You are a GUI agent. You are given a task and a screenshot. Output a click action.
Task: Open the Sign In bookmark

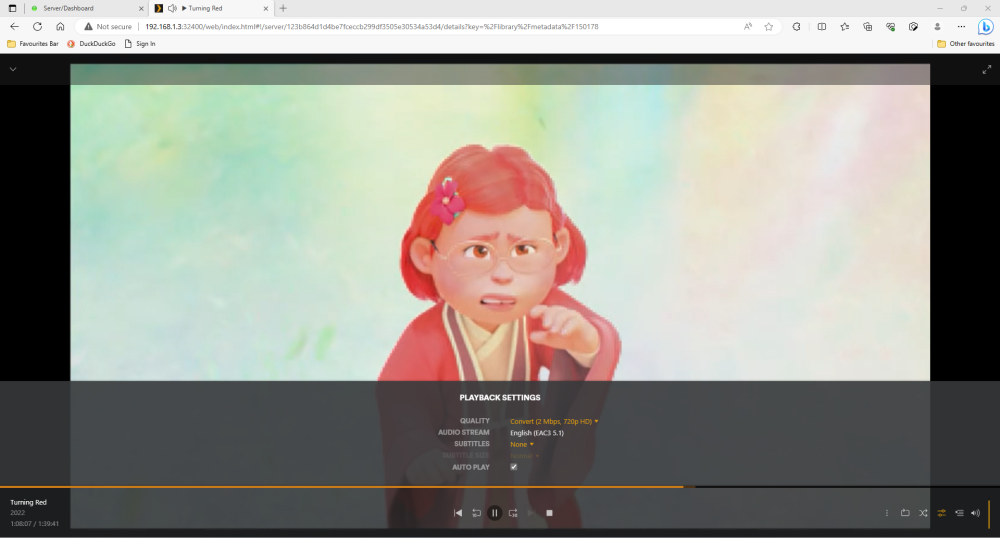click(x=140, y=44)
